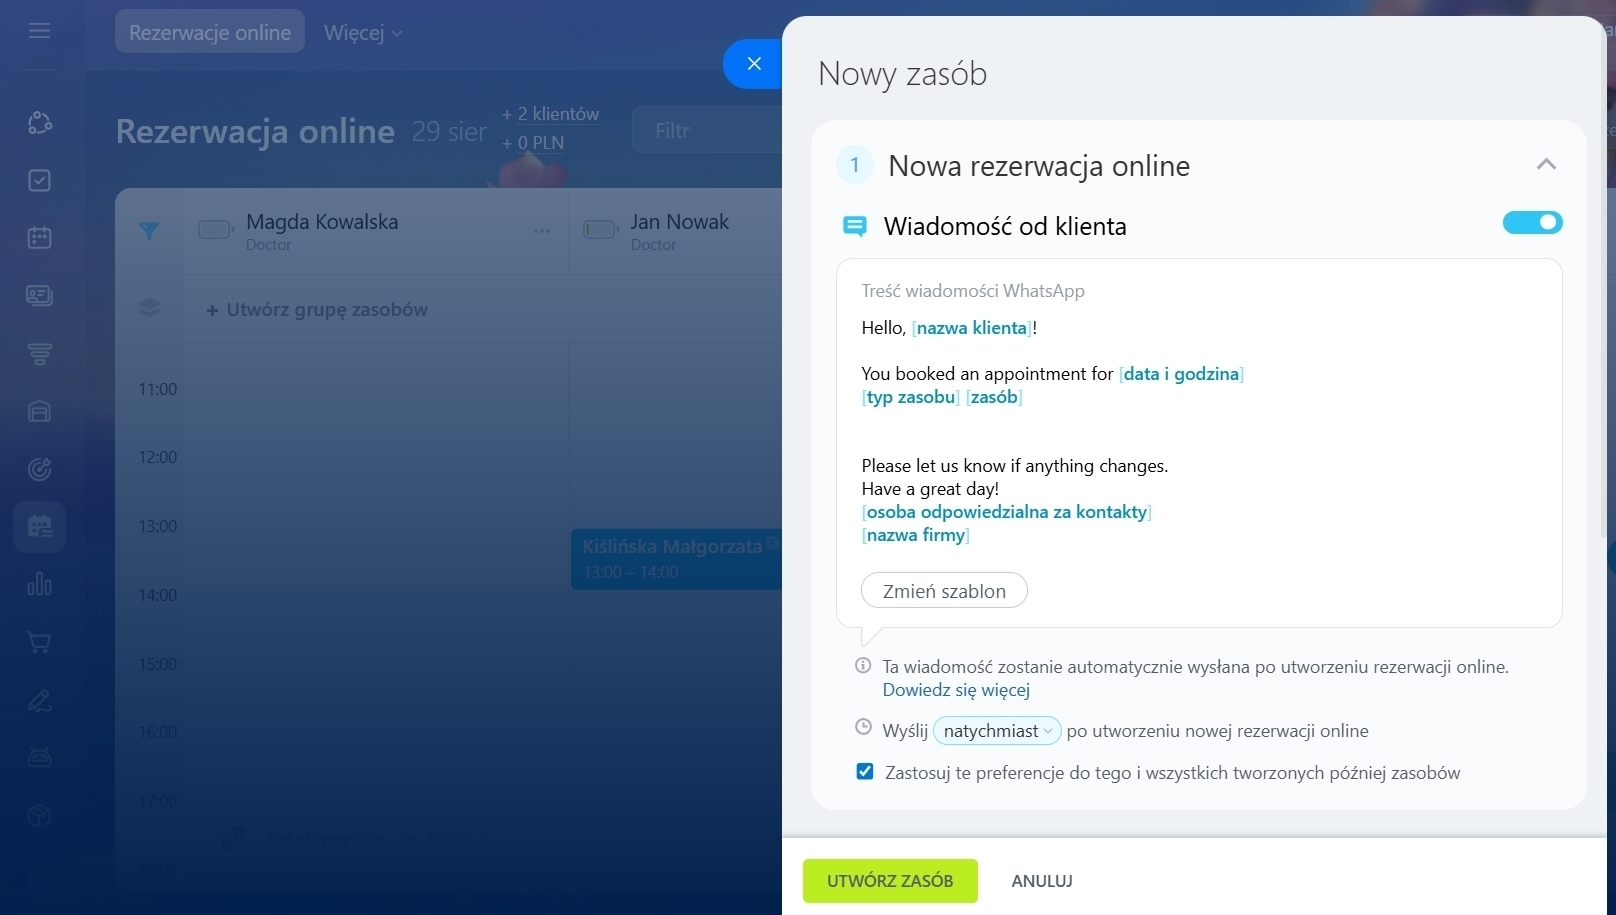Open the news feed icon in sidebar
Image resolution: width=1616 pixels, height=915 pixels.
39,296
